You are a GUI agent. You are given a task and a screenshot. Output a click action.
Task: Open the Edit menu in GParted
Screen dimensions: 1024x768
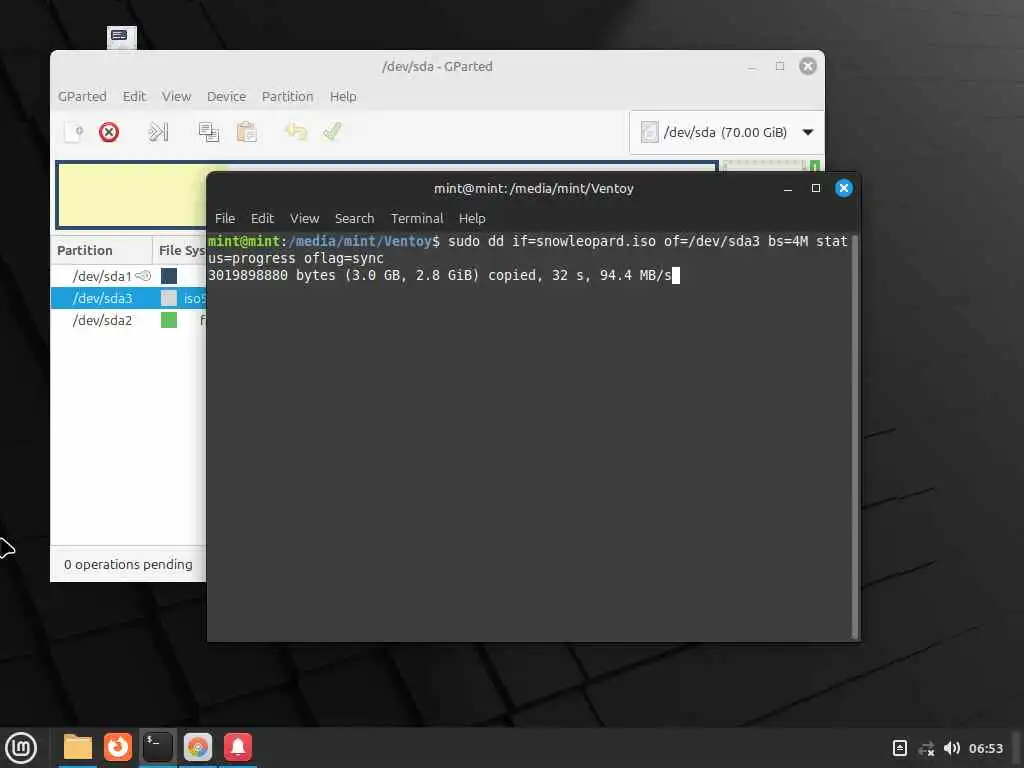pyautogui.click(x=134, y=96)
